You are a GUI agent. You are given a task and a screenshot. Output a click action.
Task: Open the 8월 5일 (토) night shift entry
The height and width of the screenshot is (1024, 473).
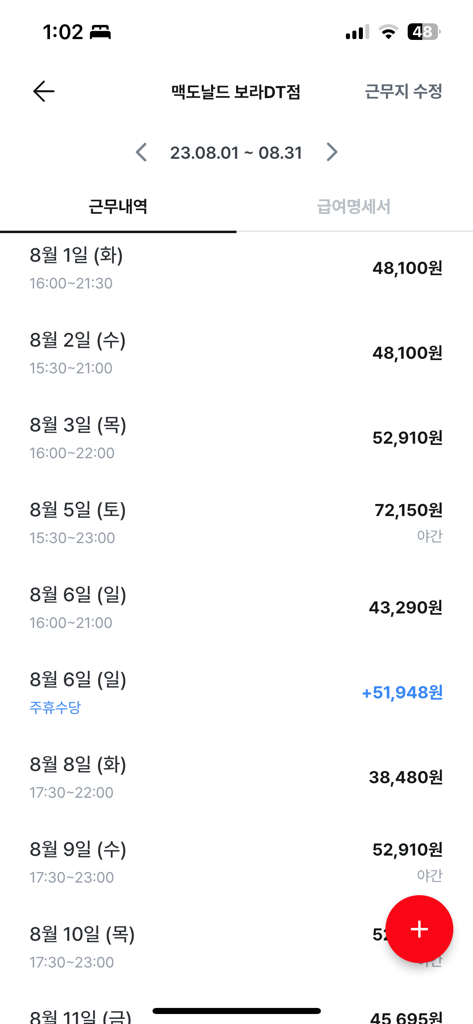pyautogui.click(x=236, y=522)
